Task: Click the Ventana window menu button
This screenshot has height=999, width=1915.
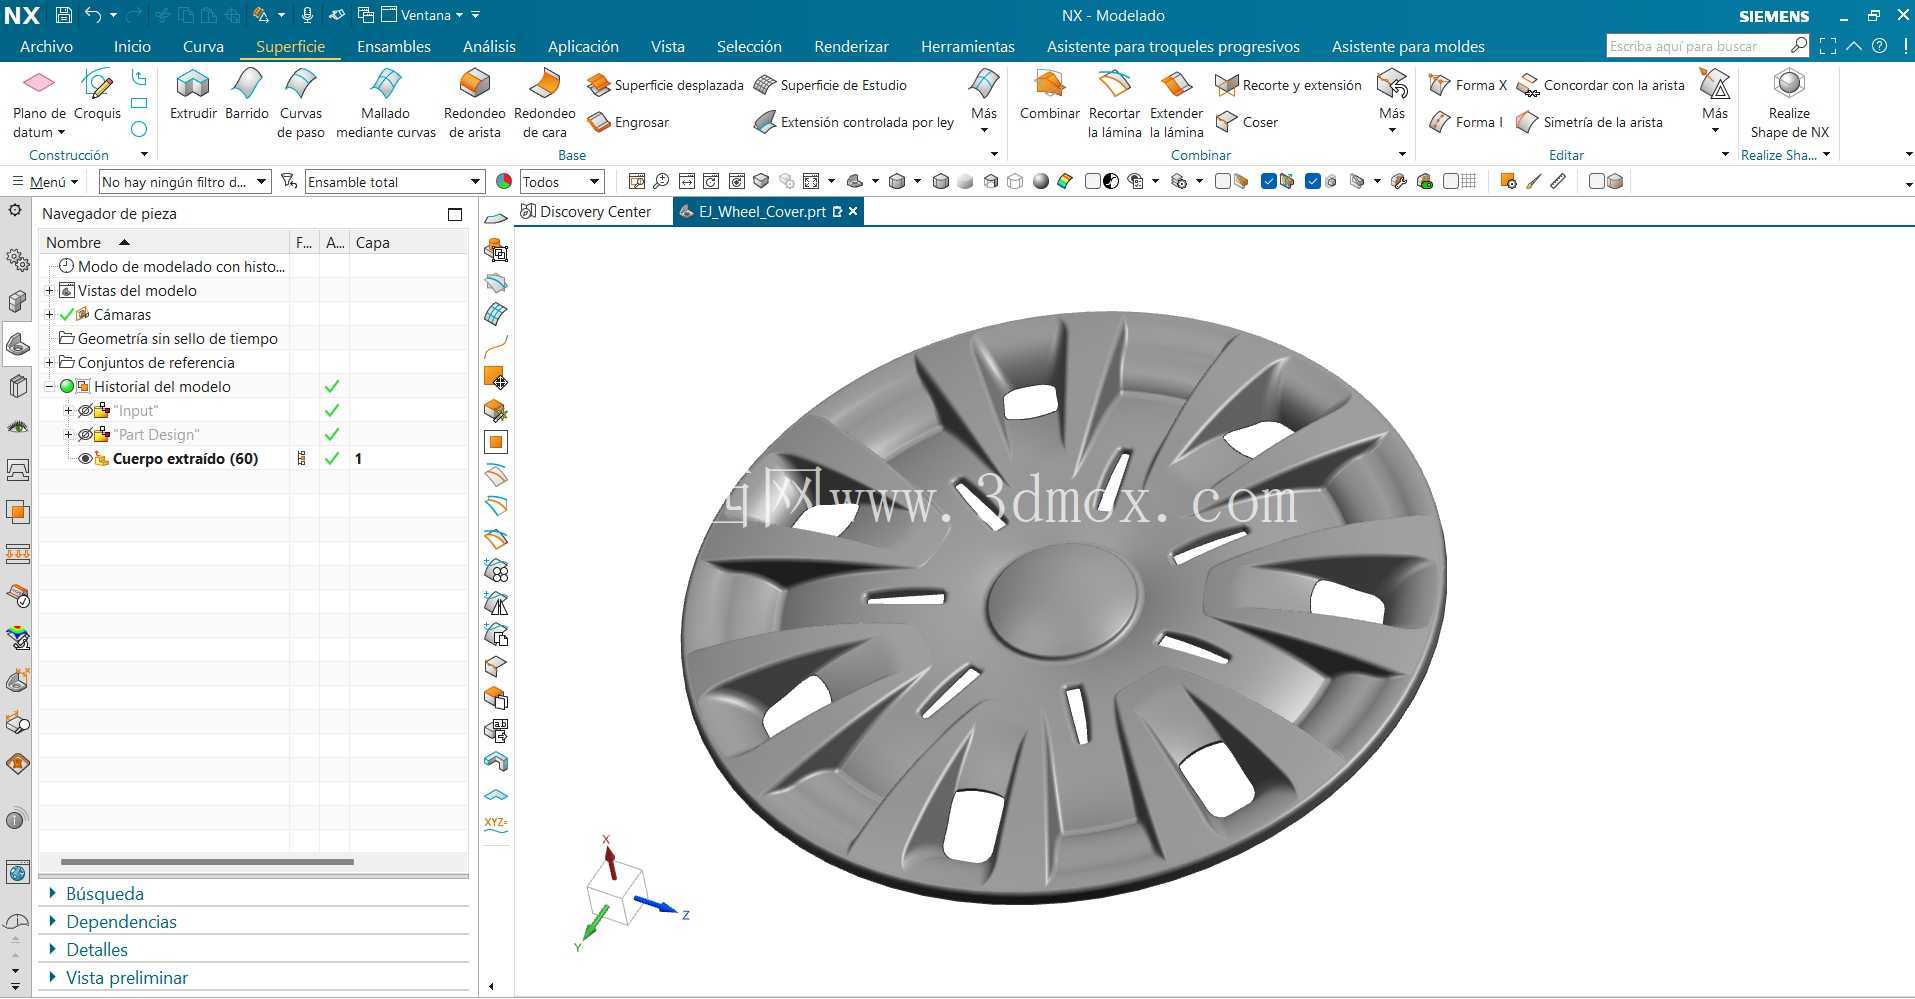Action: click(x=422, y=15)
